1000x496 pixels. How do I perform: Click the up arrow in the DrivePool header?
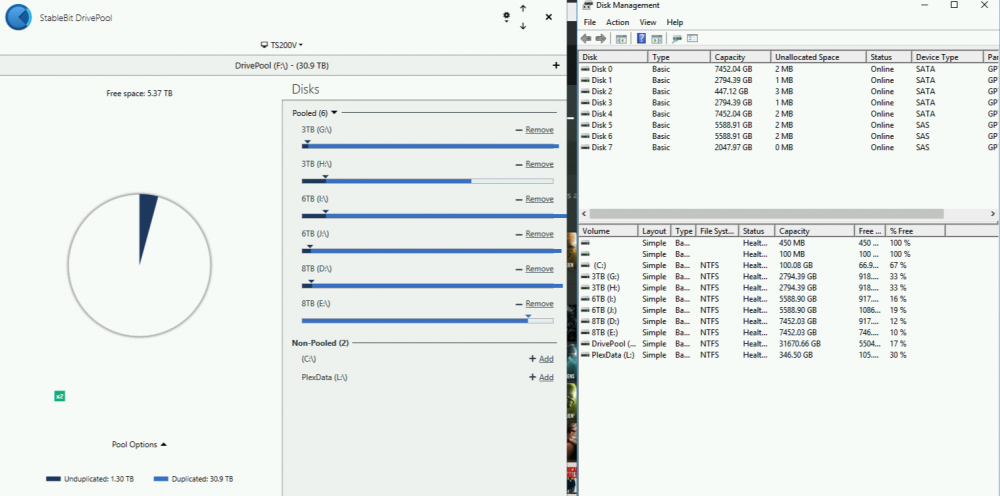[x=523, y=8]
